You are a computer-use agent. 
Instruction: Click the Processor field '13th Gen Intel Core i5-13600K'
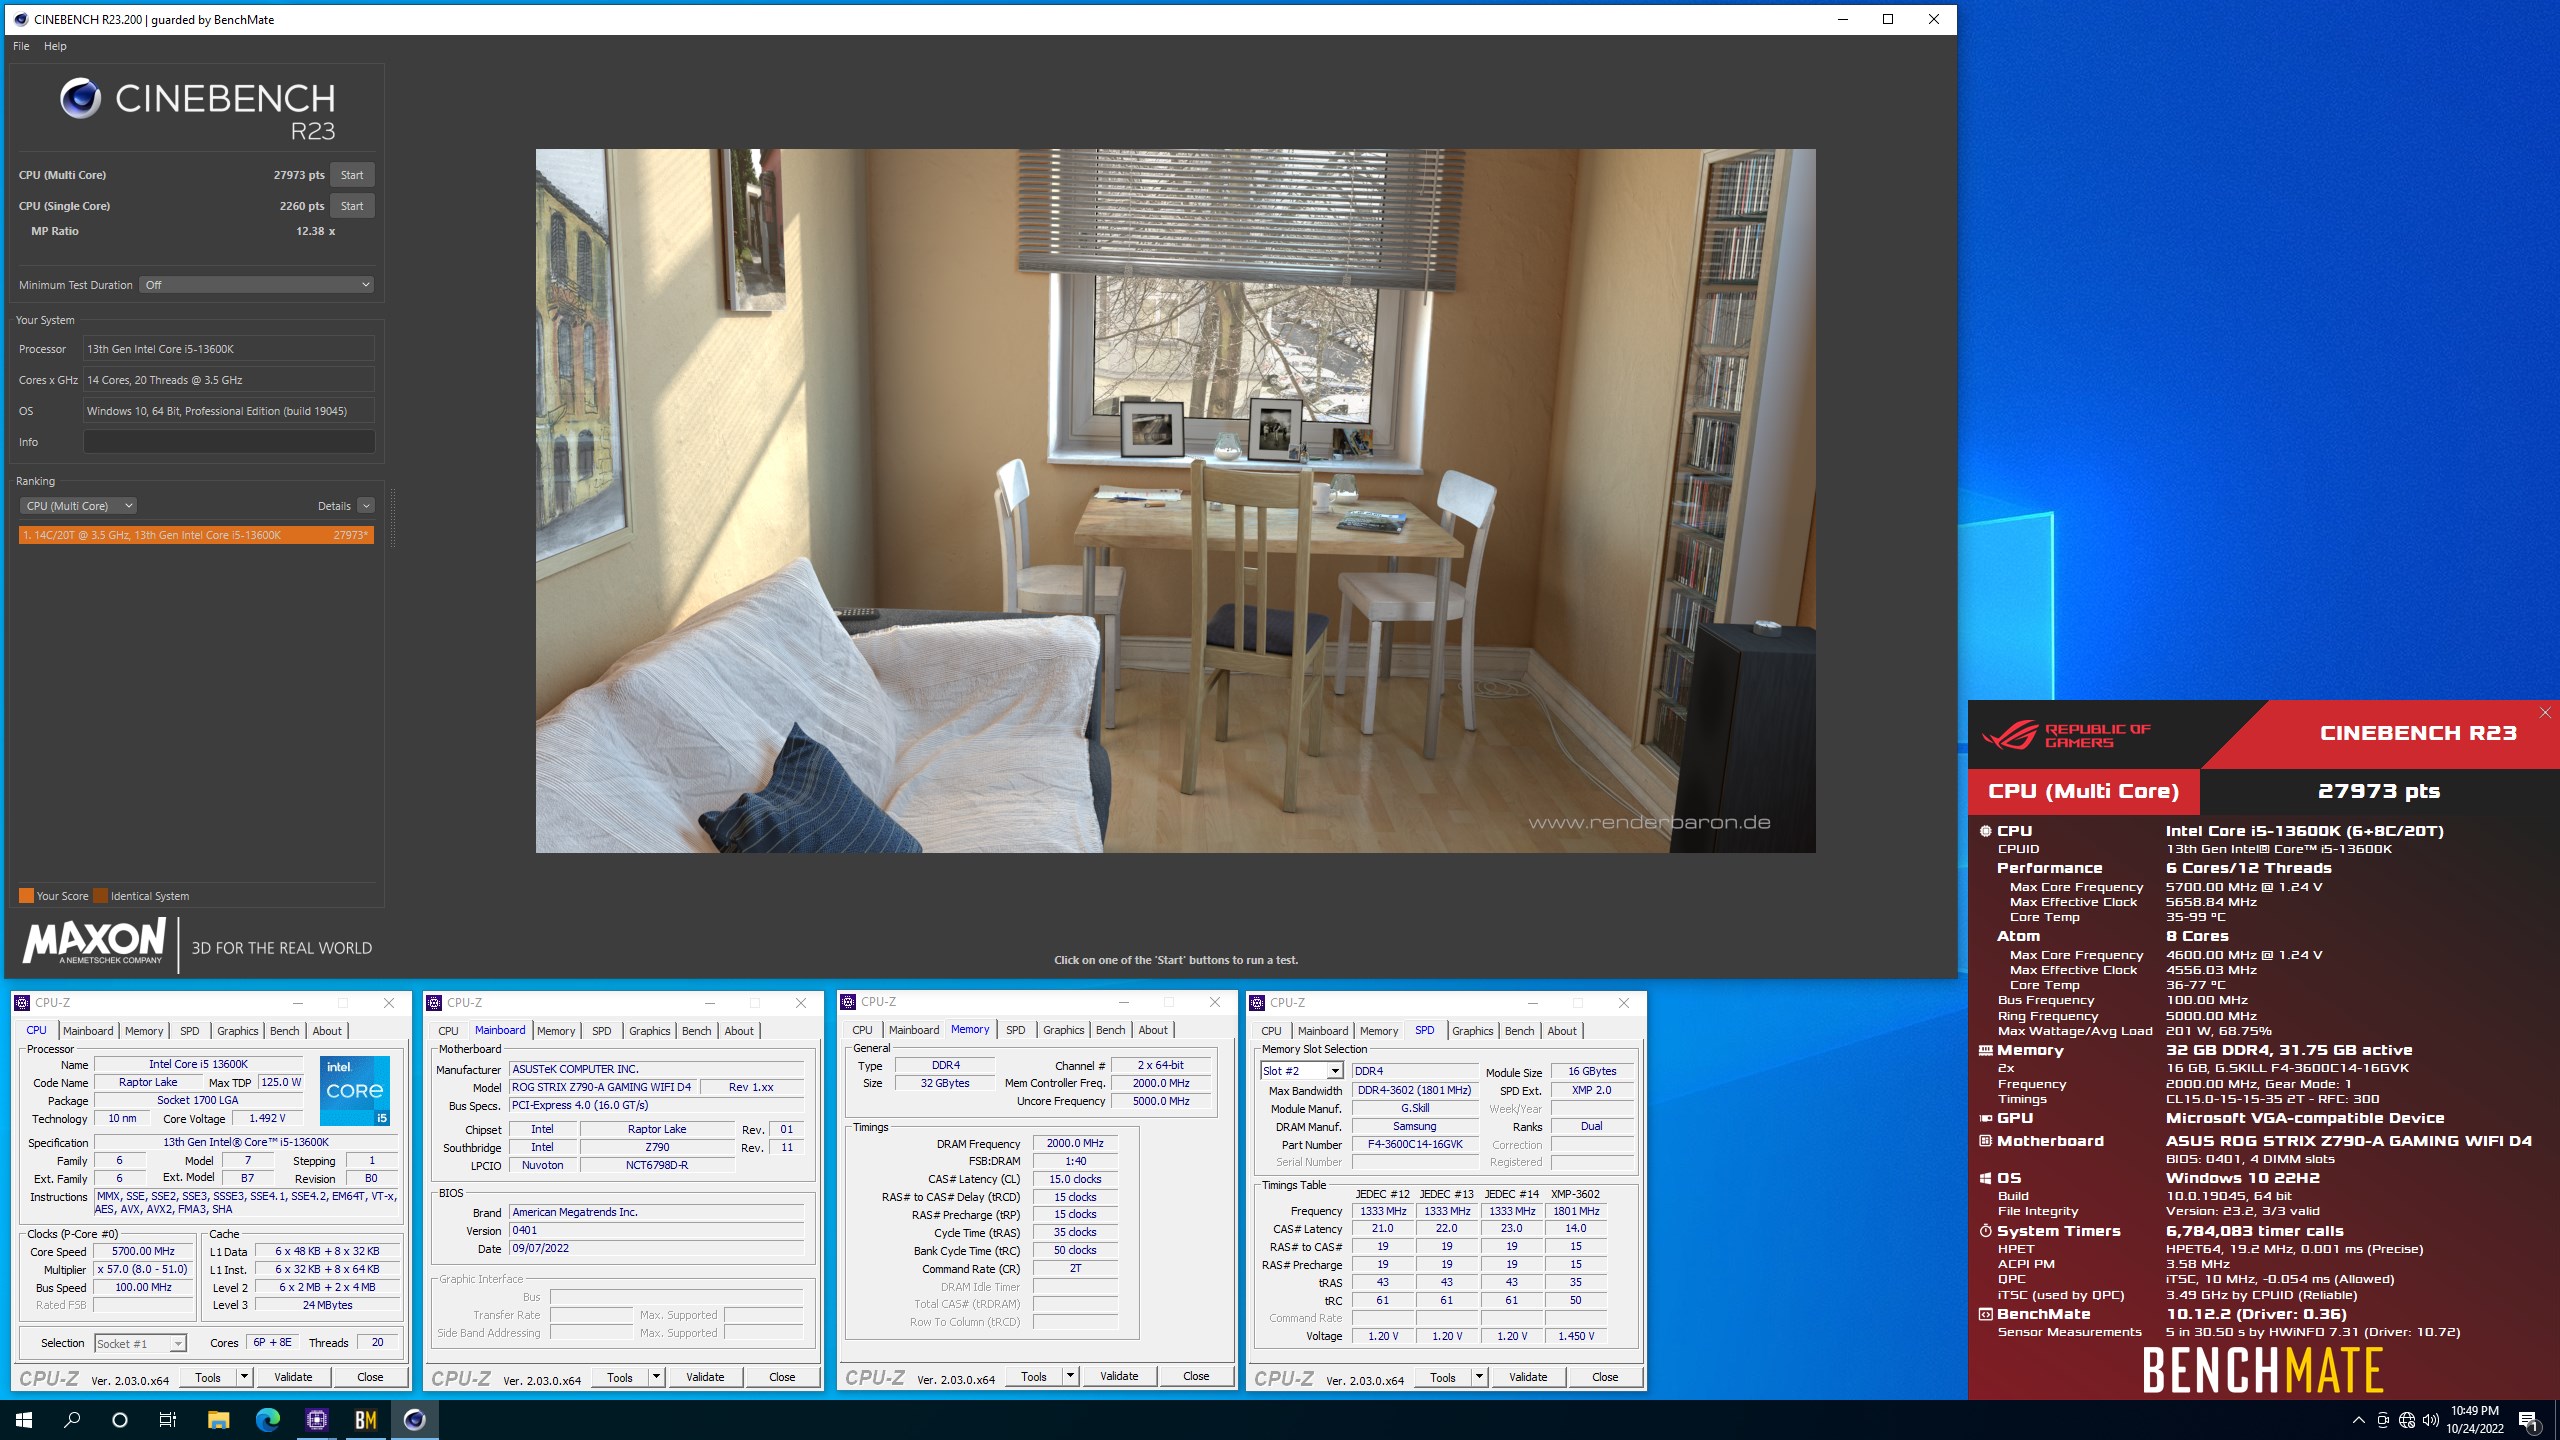coord(229,349)
